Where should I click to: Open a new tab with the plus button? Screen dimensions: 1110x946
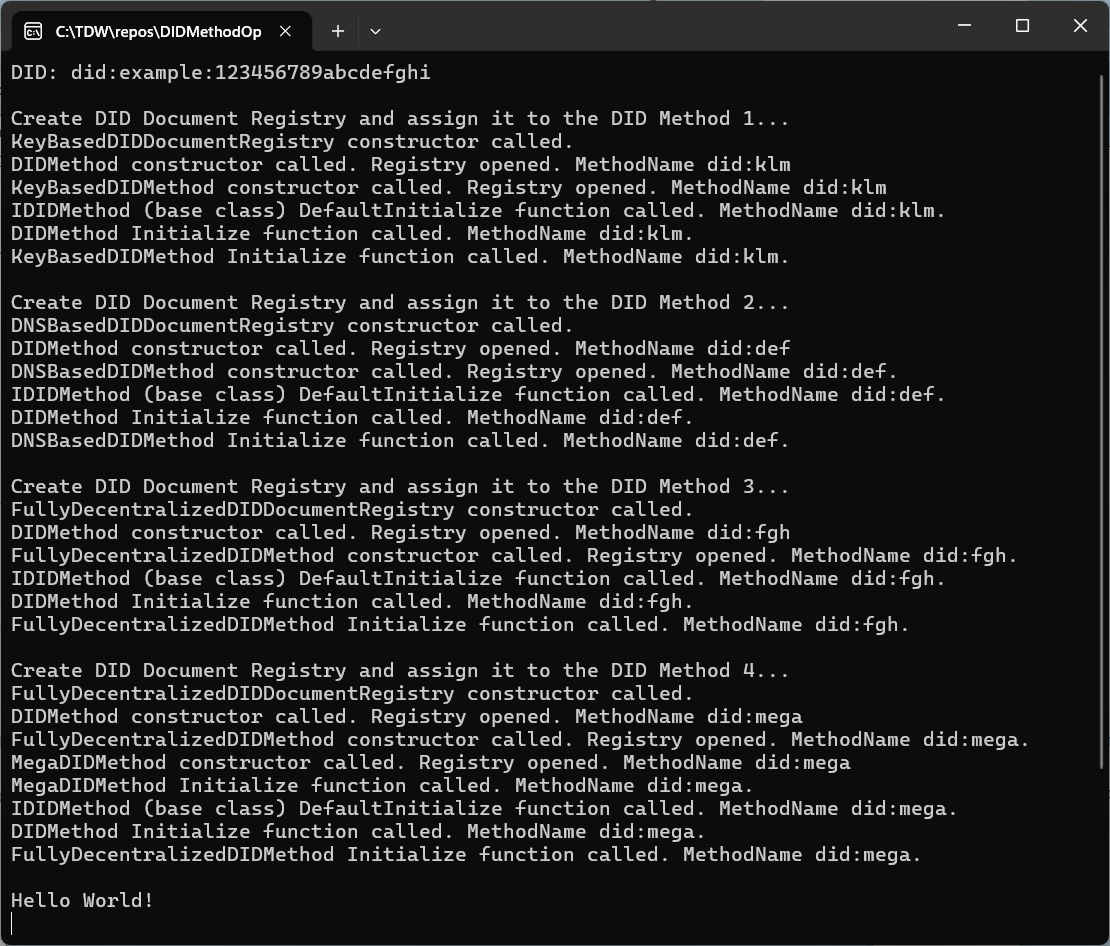[338, 31]
